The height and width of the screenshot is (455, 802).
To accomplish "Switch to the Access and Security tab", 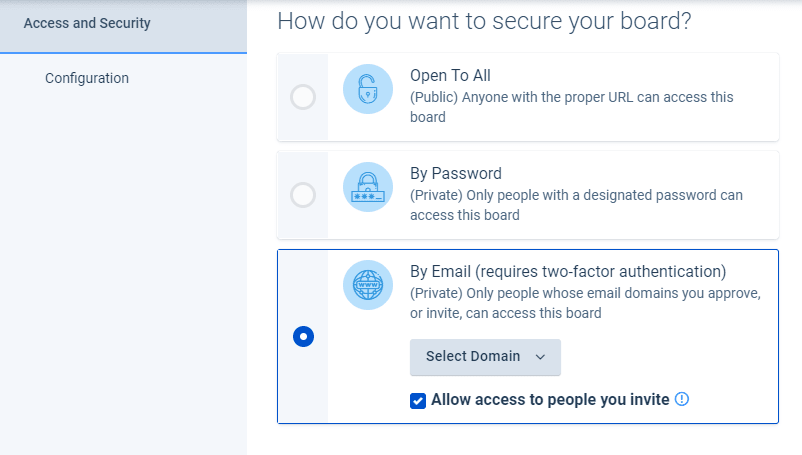I will click(87, 23).
